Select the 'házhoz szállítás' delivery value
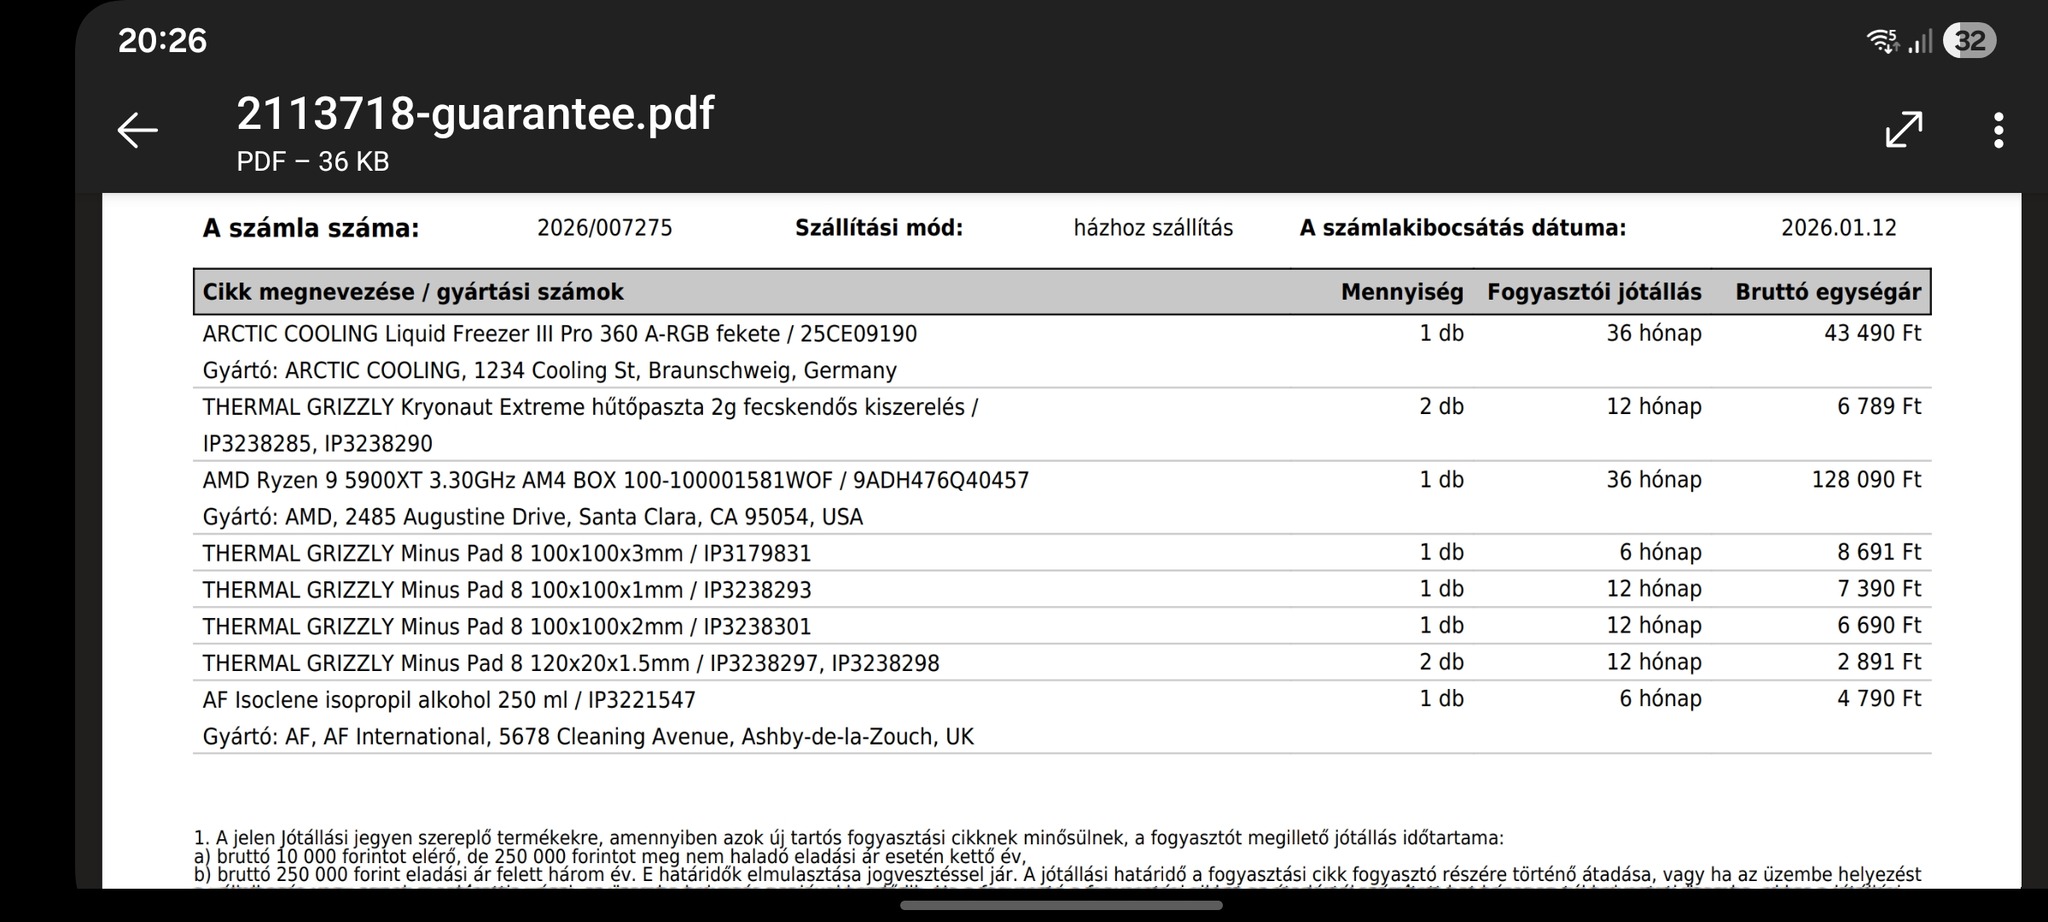 tap(1153, 228)
